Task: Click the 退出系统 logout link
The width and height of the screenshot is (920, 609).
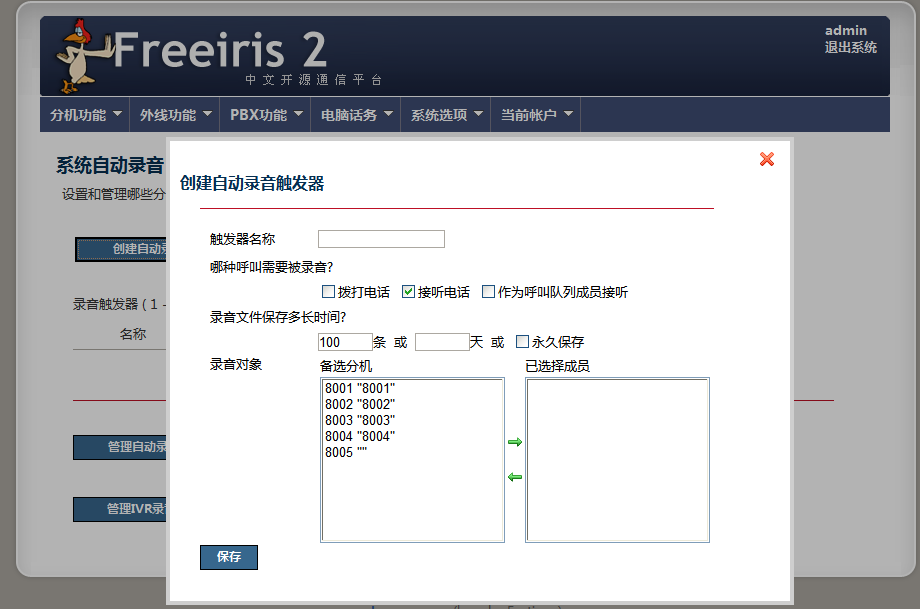Action: pyautogui.click(x=850, y=47)
